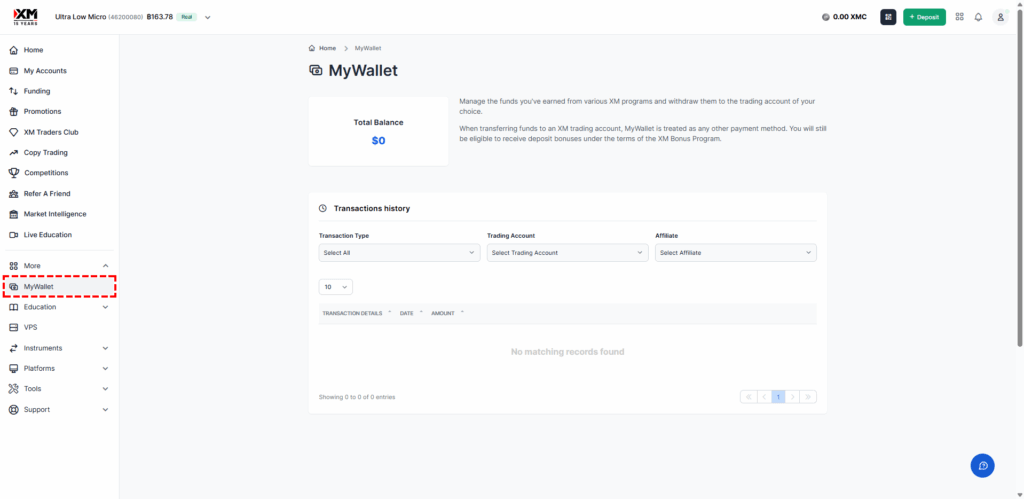This screenshot has width=1024, height=499.
Task: Expand the Platforms section
Action: (x=106, y=368)
